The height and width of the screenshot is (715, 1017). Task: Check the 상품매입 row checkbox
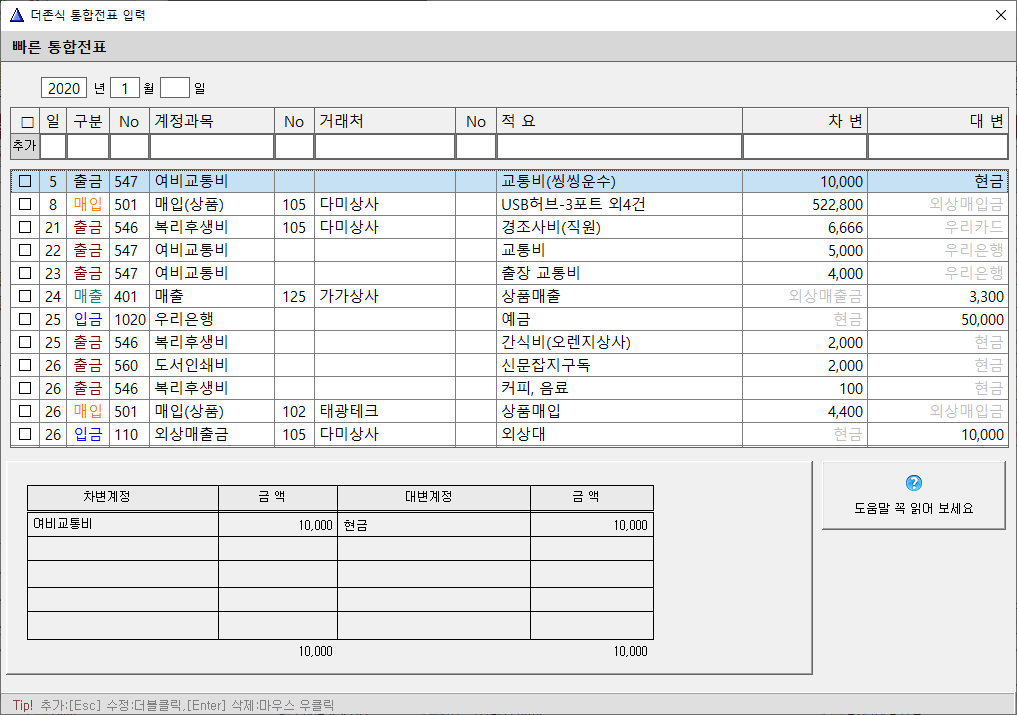click(25, 411)
